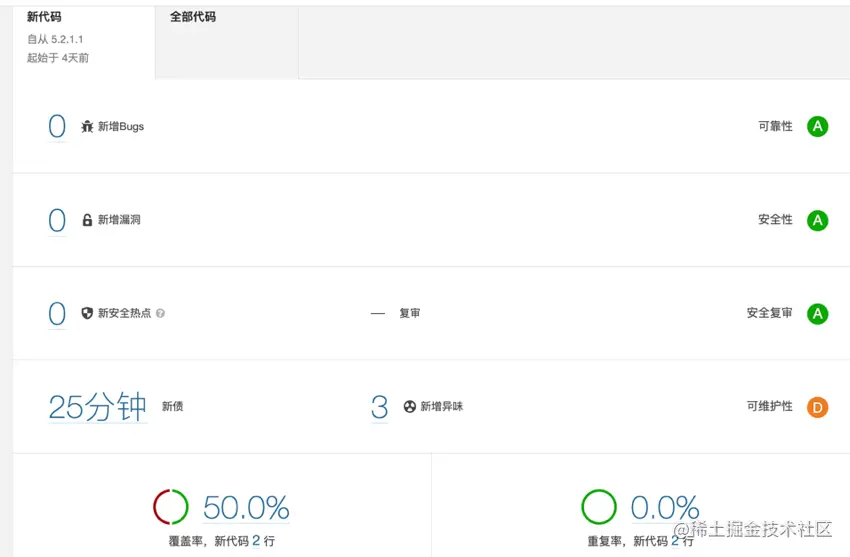Open the 3 new code smells count
This screenshot has height=557, width=850.
379,407
